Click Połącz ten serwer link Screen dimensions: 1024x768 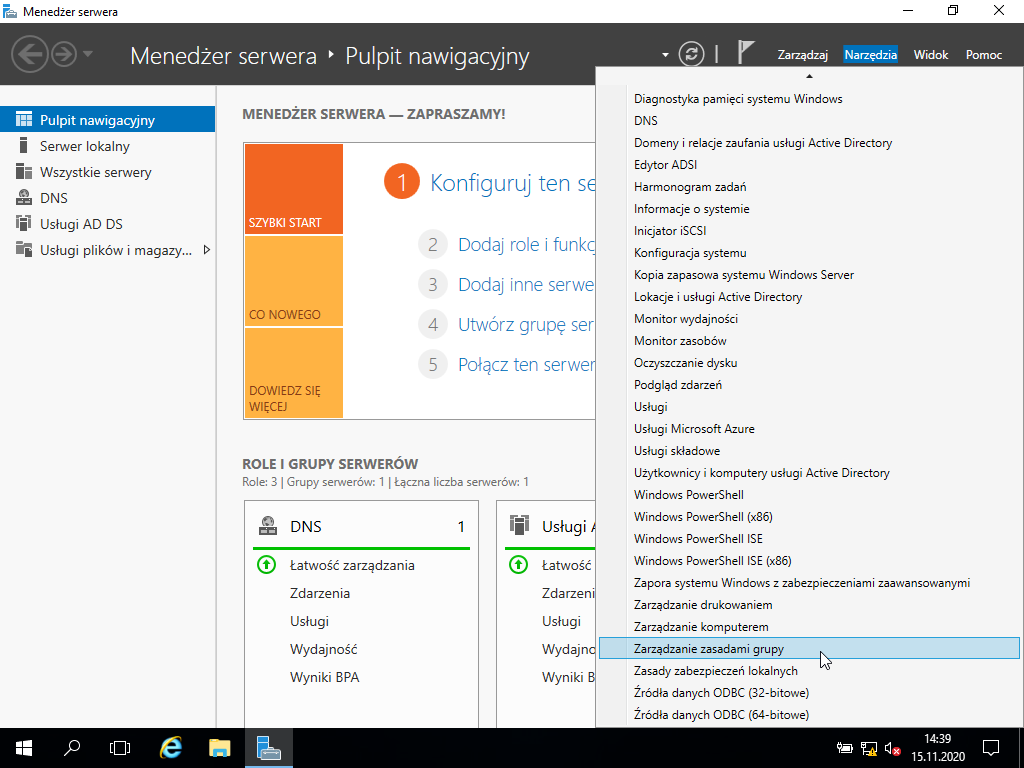click(x=526, y=364)
